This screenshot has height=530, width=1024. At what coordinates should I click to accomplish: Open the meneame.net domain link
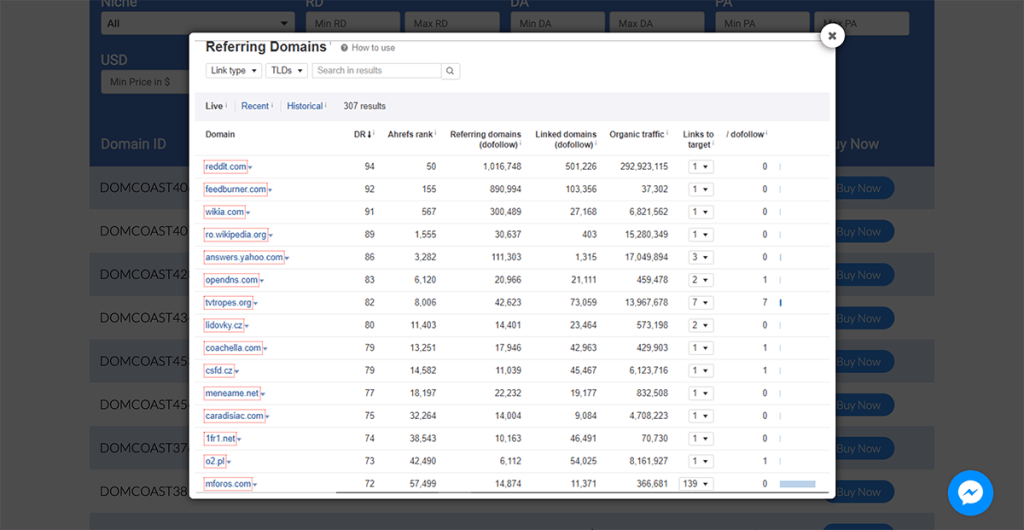[232, 393]
